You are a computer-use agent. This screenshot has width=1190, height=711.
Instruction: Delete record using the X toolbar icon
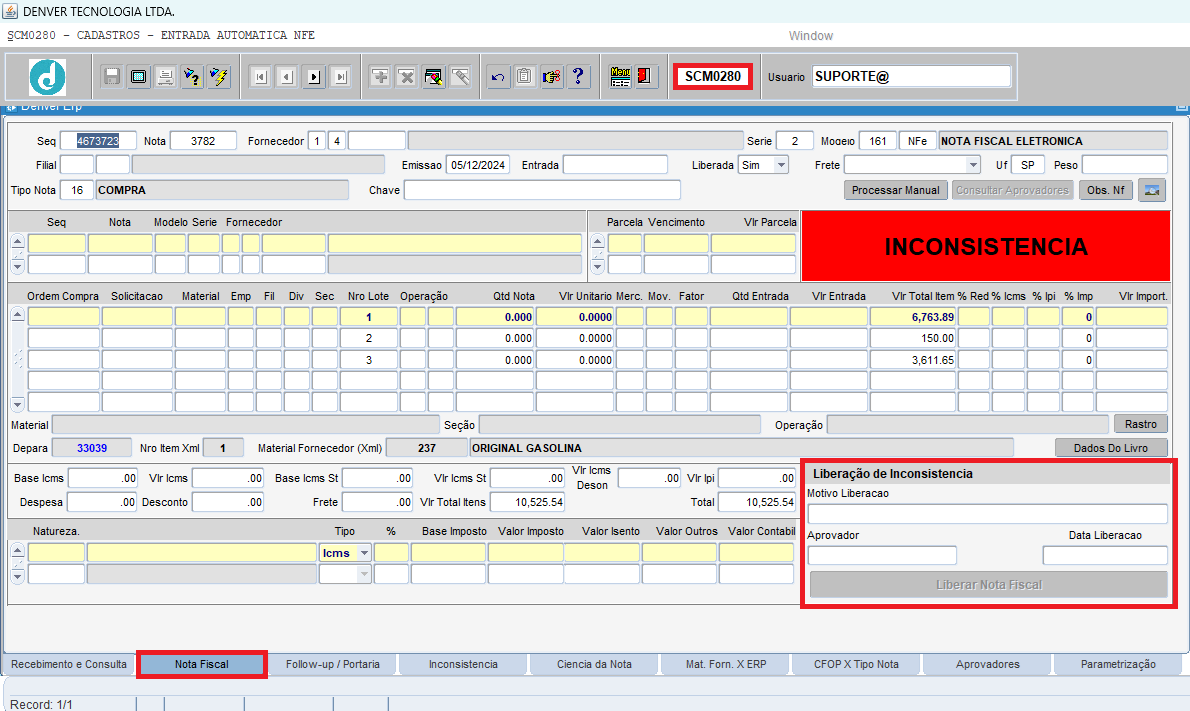tap(407, 77)
